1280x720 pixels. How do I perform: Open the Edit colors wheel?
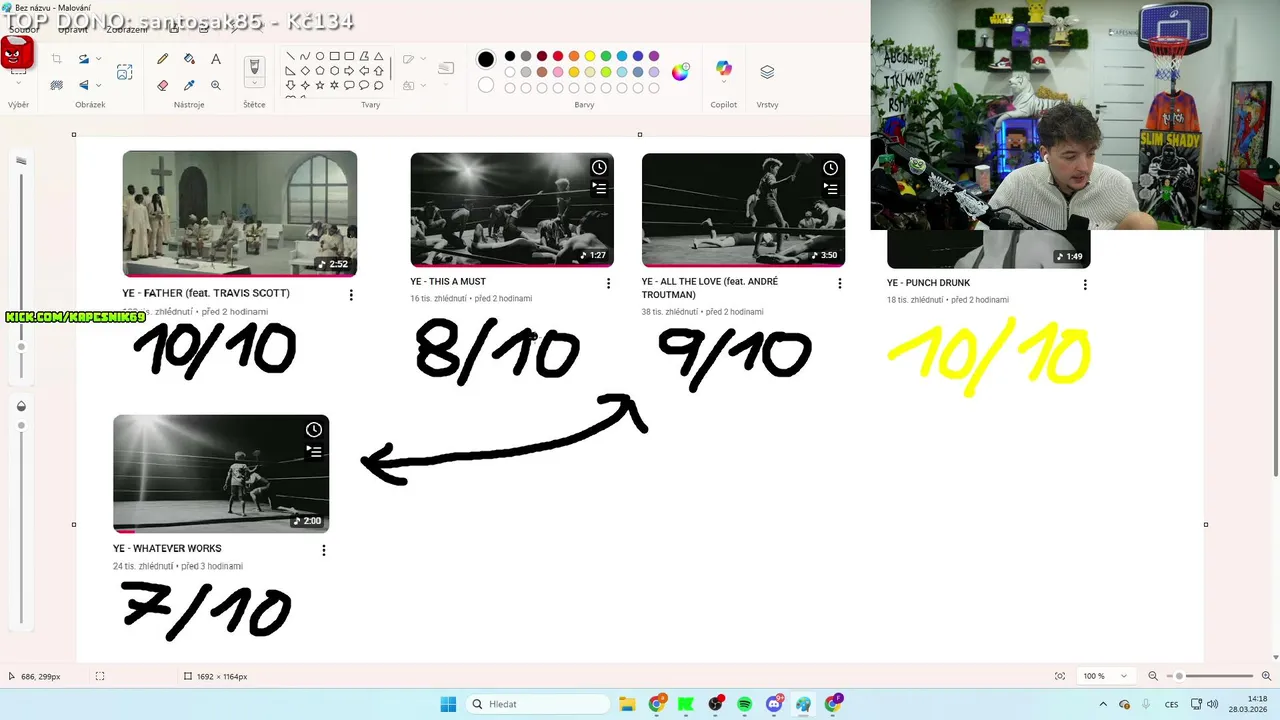[680, 72]
